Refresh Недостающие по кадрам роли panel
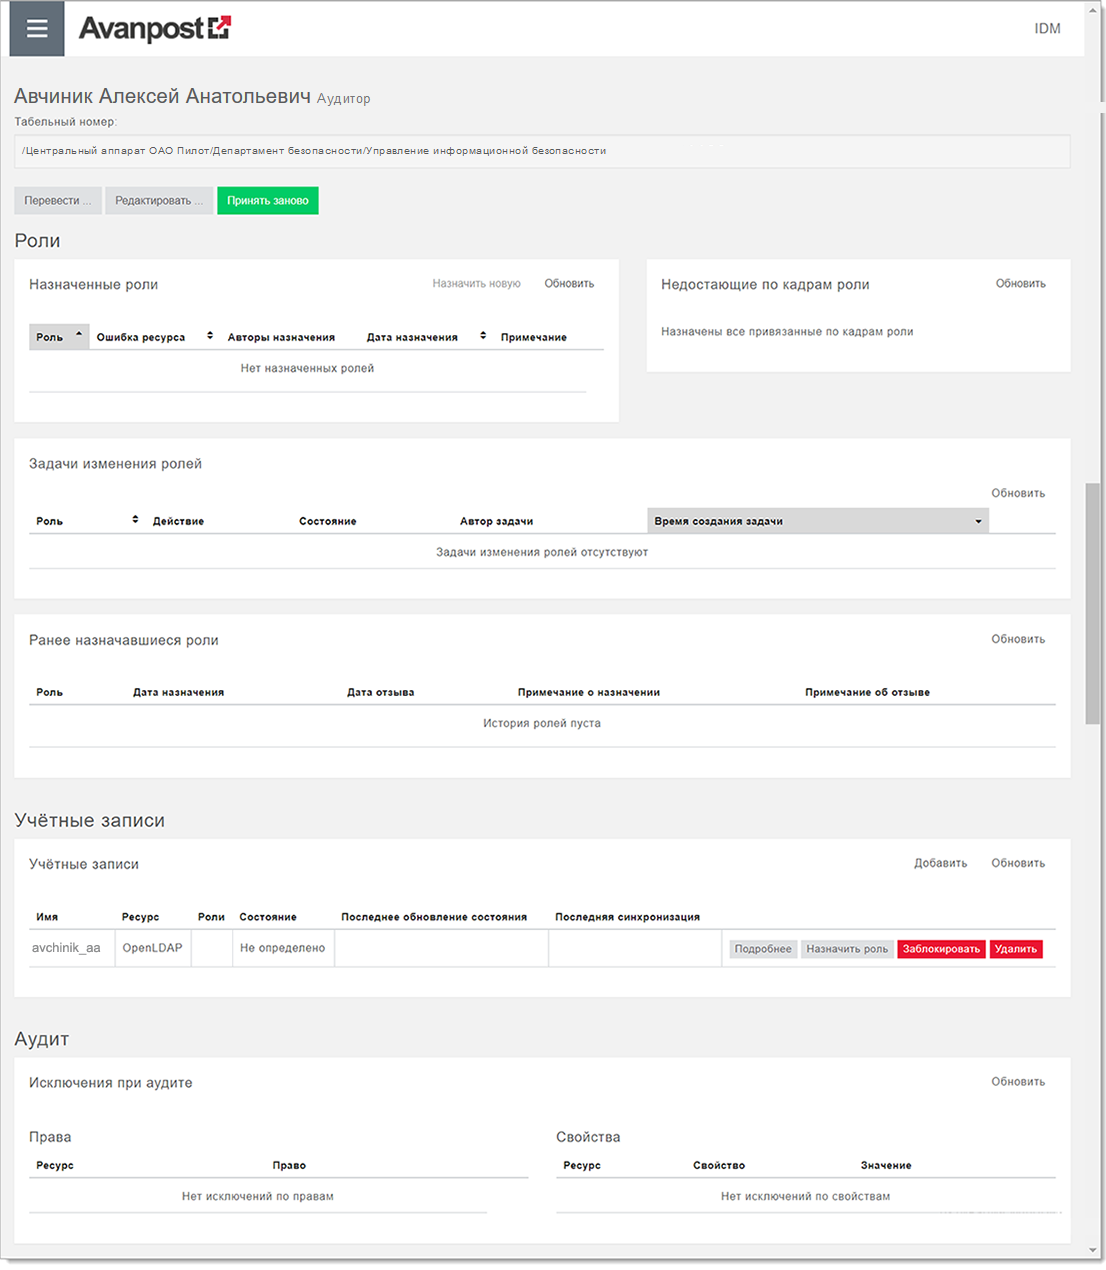Viewport: 1106px width, 1270px height. [1020, 284]
